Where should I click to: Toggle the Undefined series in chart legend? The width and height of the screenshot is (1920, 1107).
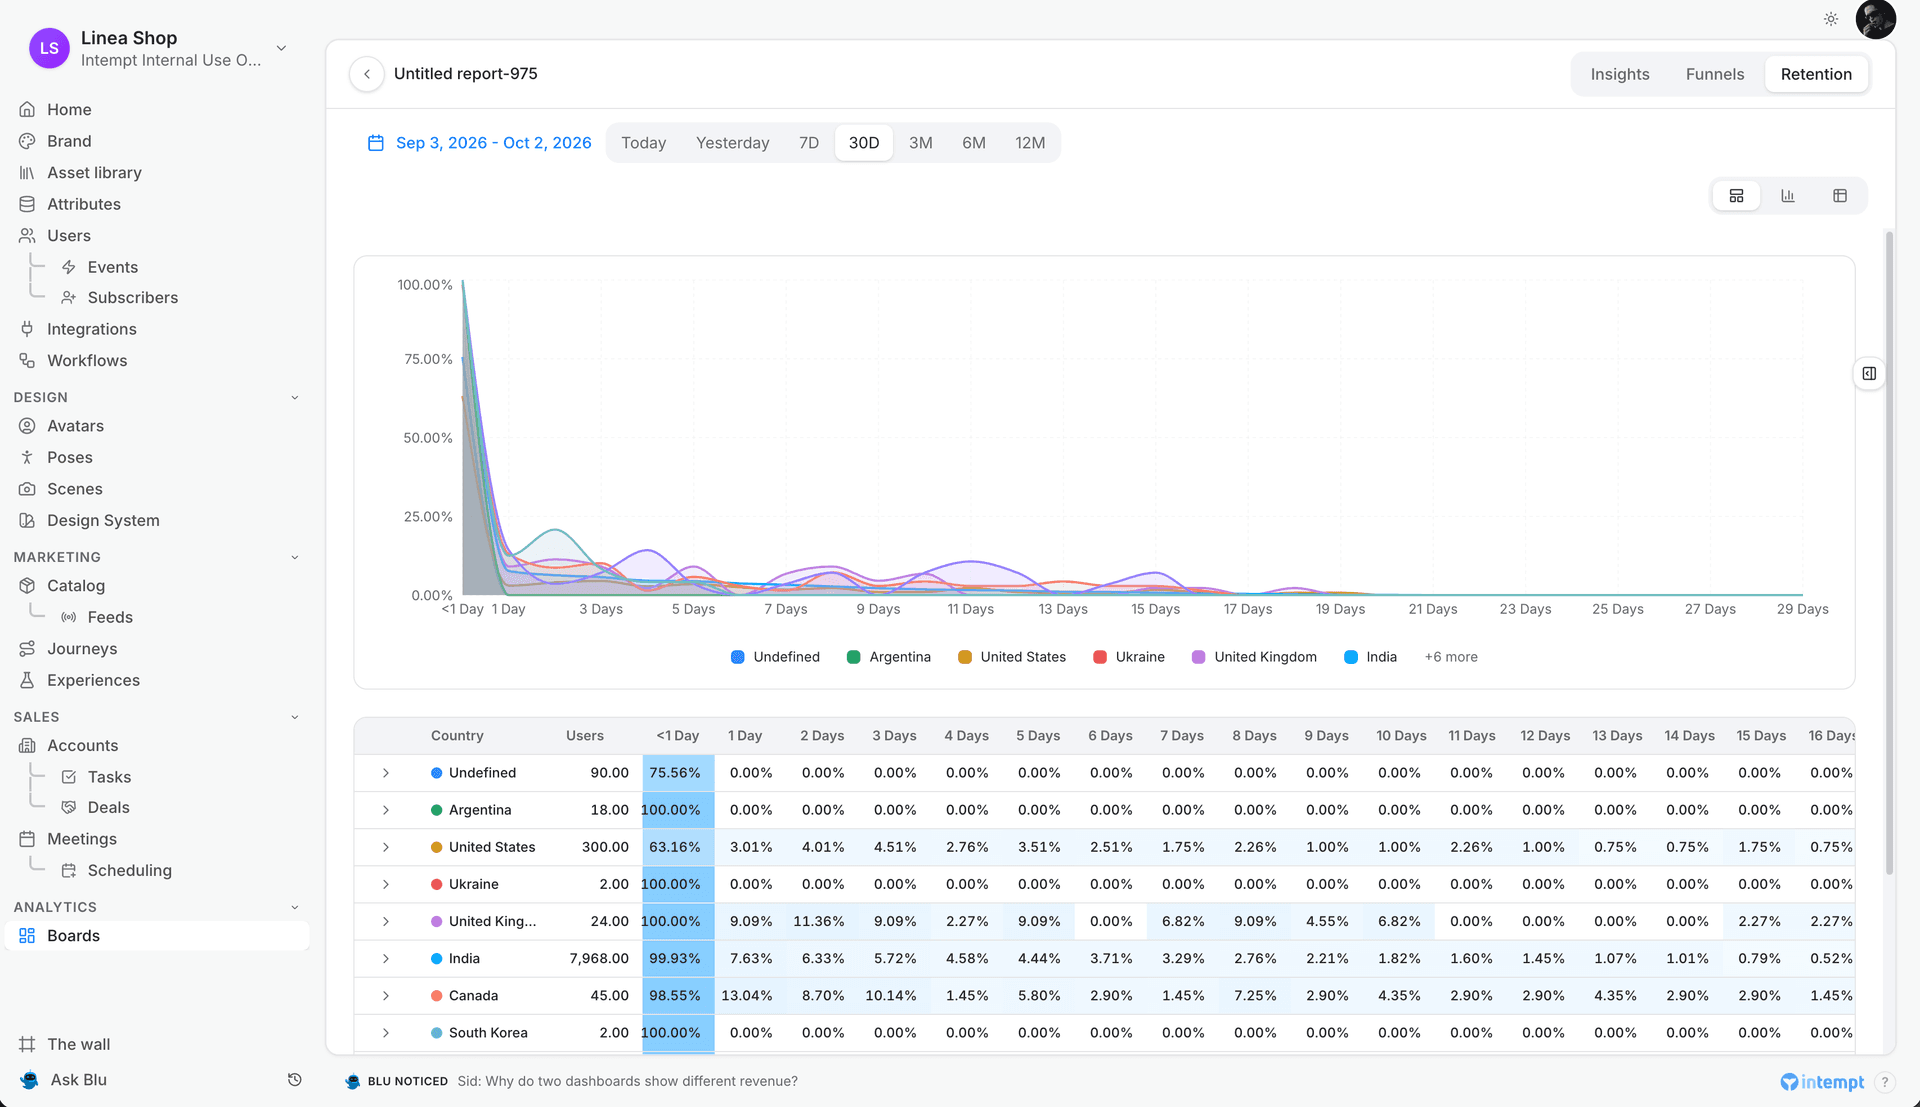pyautogui.click(x=775, y=657)
